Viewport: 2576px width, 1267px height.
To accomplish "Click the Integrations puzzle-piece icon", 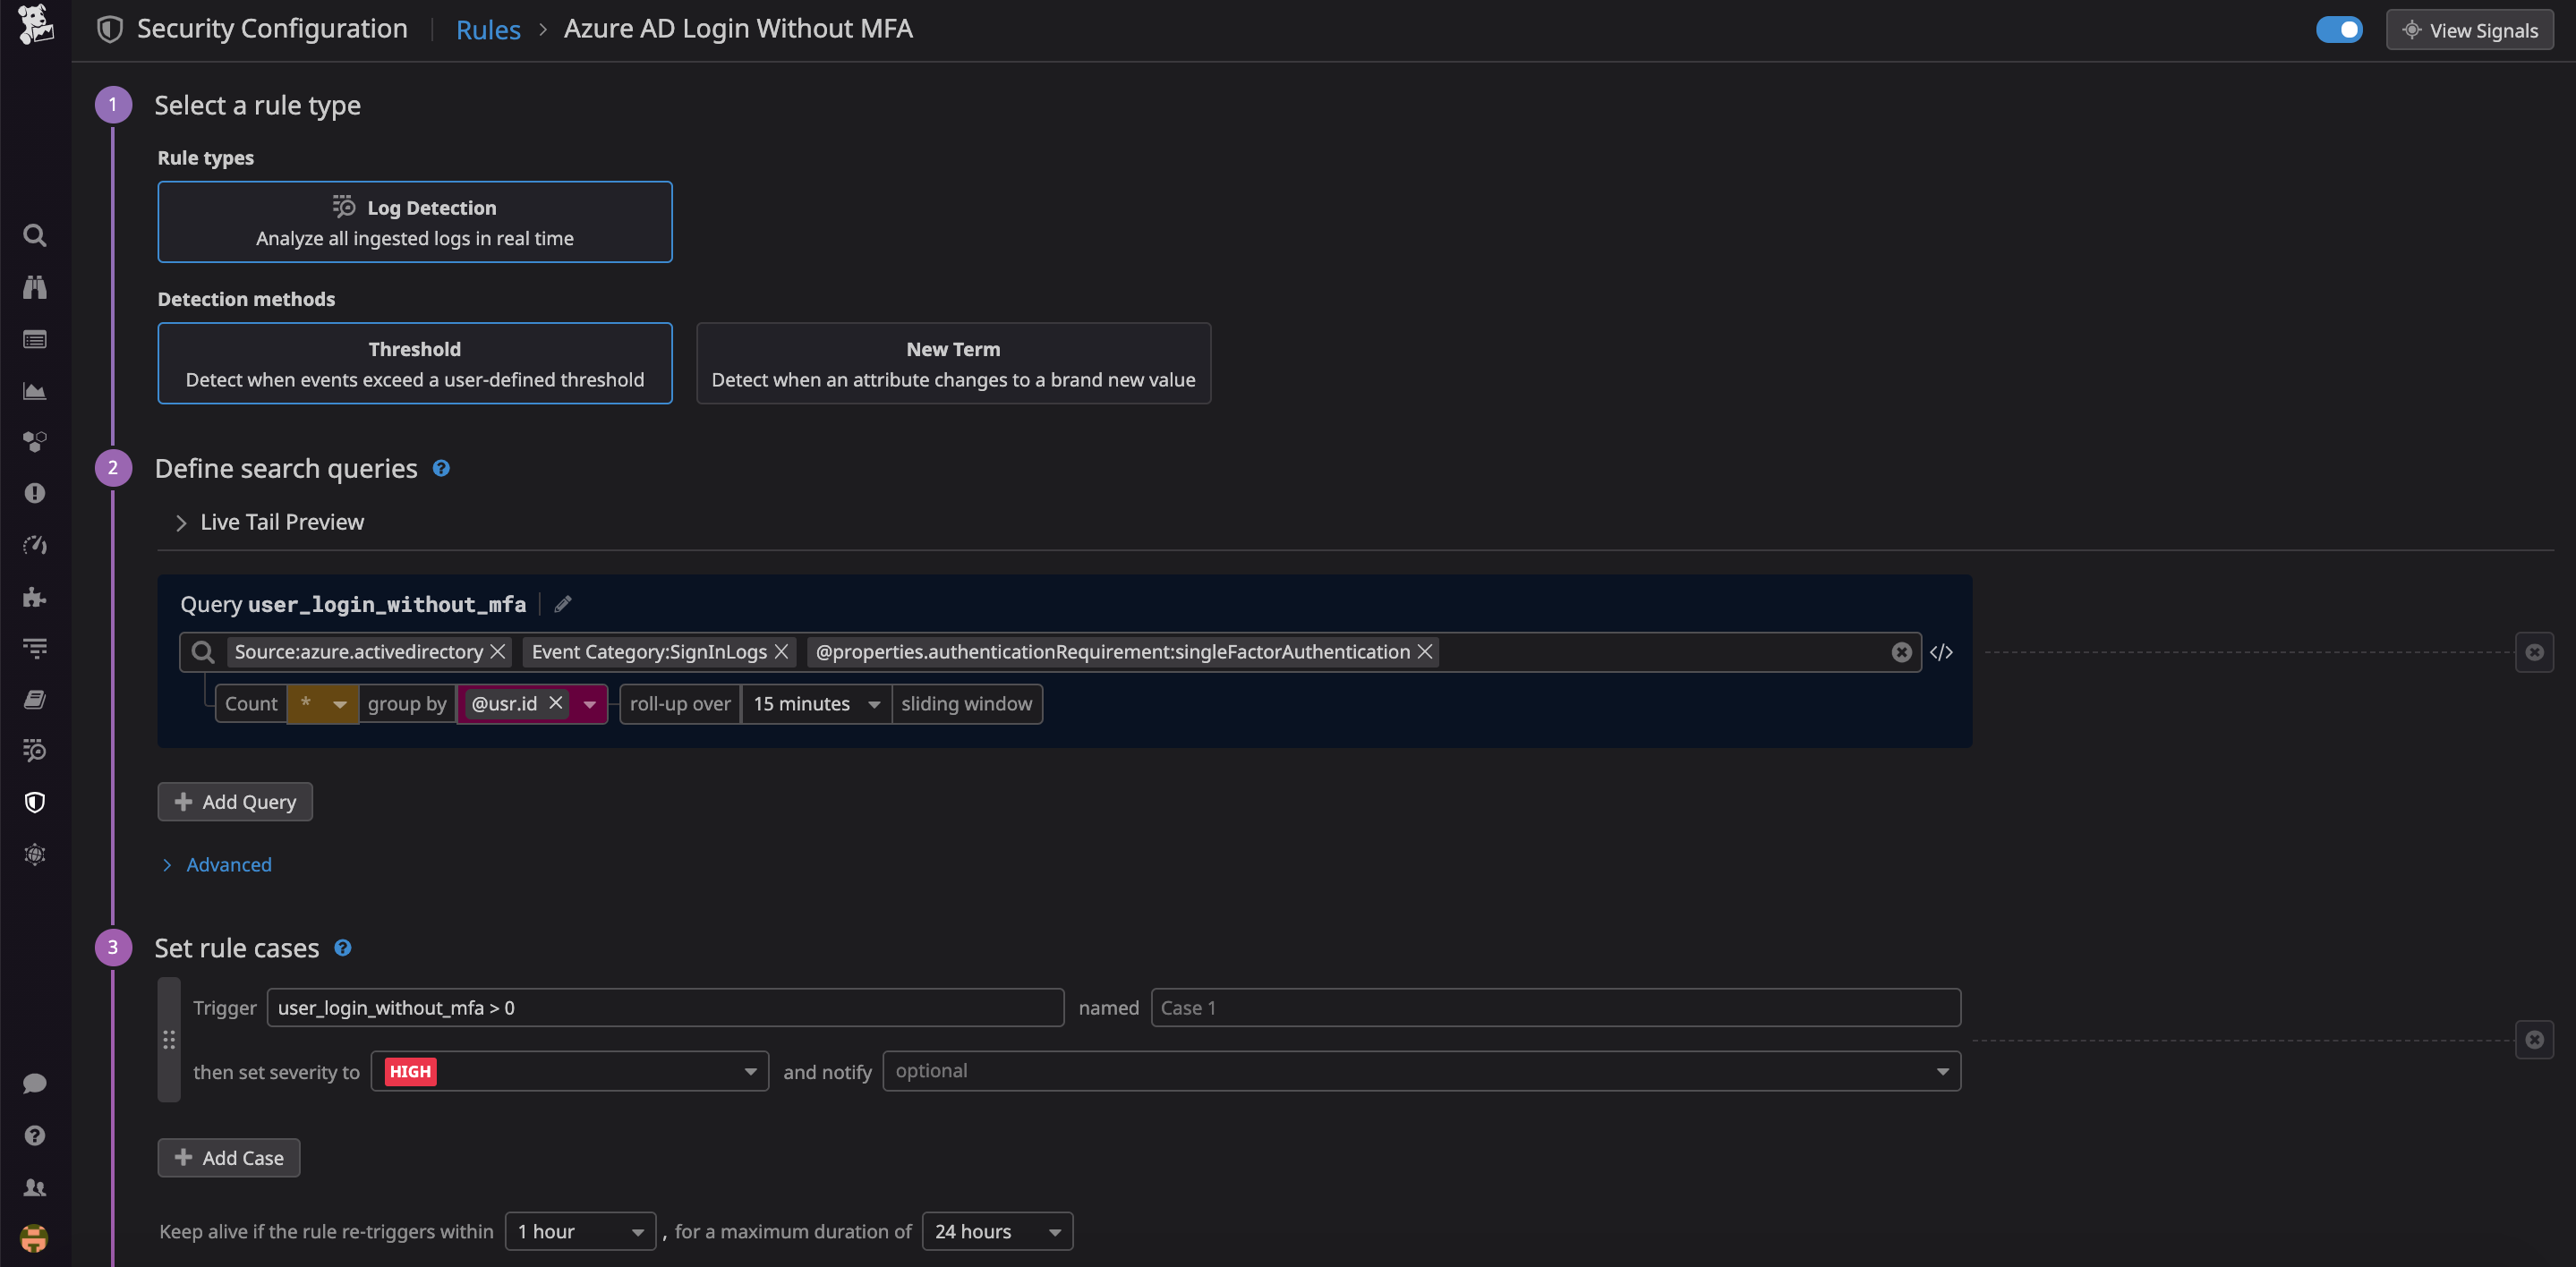I will point(35,597).
